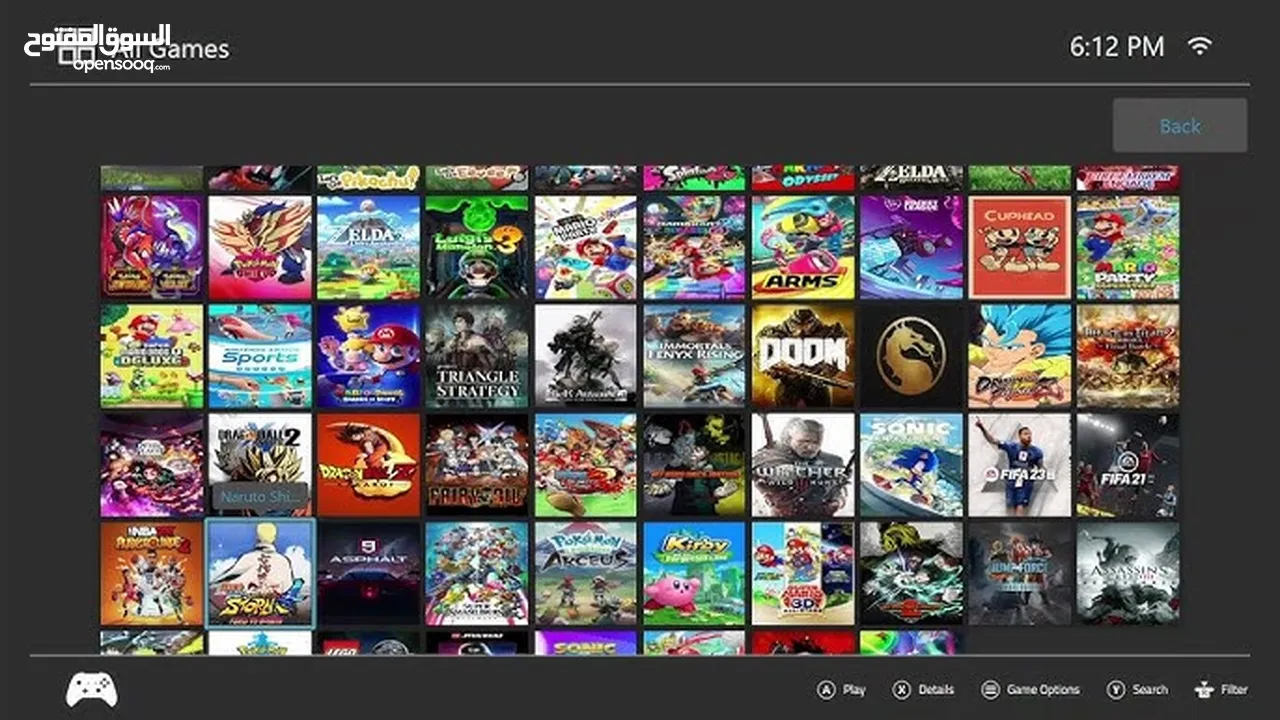Select the FIFA 21 game tile
This screenshot has width=1280, height=720.
tap(1128, 465)
